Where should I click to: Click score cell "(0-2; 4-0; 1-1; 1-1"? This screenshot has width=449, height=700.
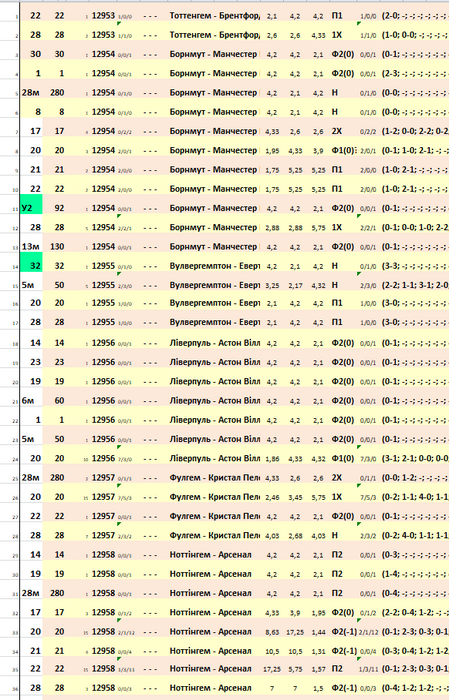(x=415, y=536)
